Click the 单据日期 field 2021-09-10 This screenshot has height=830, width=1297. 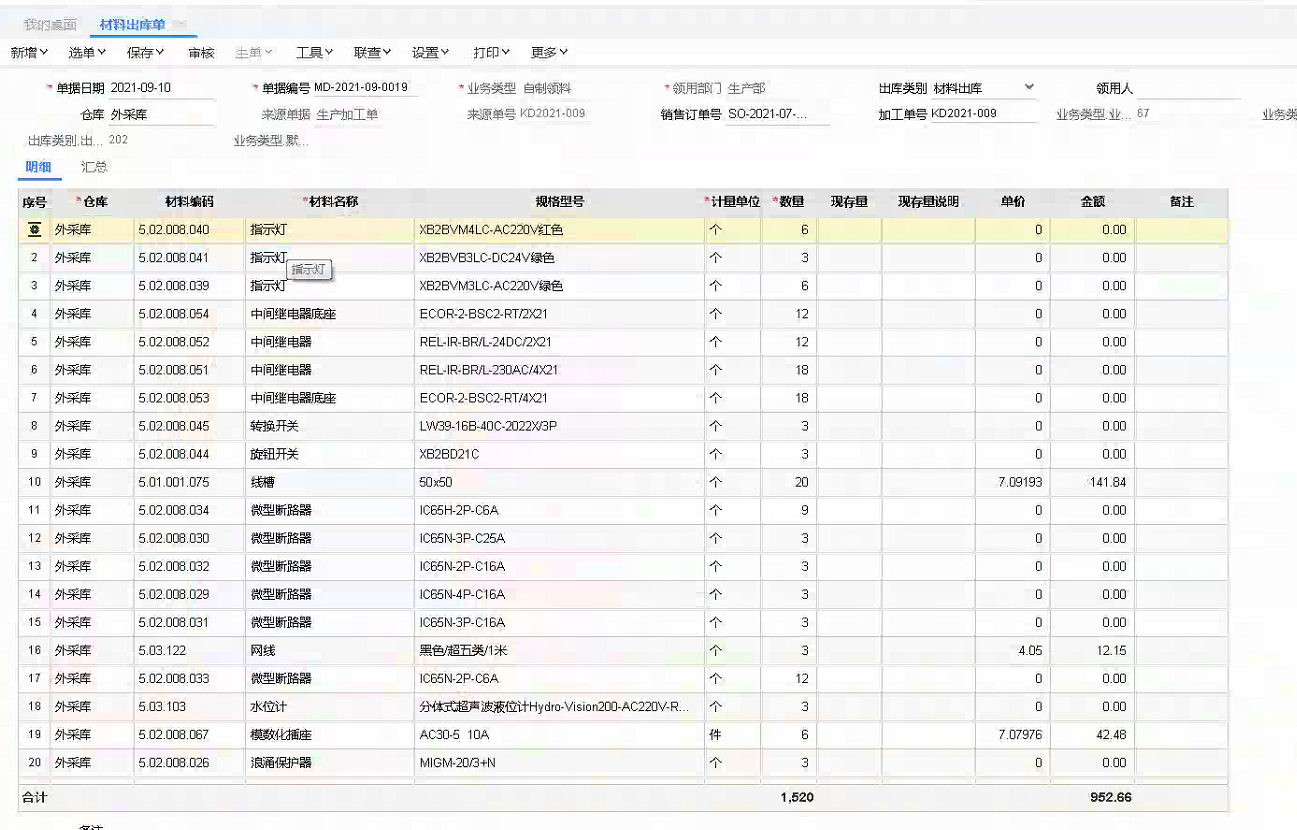(x=162, y=88)
